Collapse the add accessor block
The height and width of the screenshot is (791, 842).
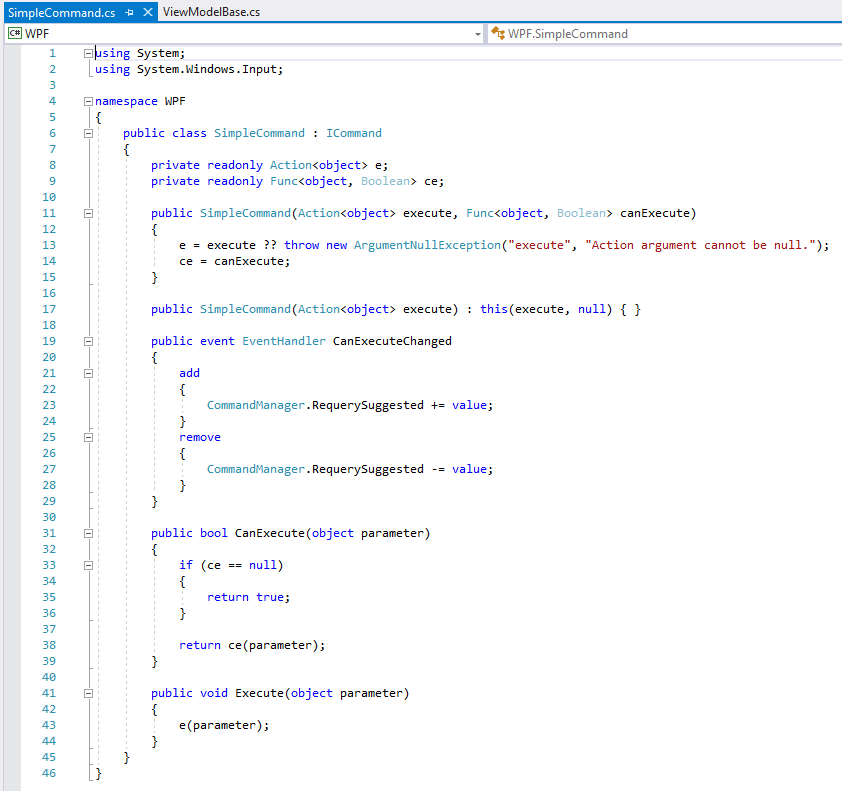point(89,373)
